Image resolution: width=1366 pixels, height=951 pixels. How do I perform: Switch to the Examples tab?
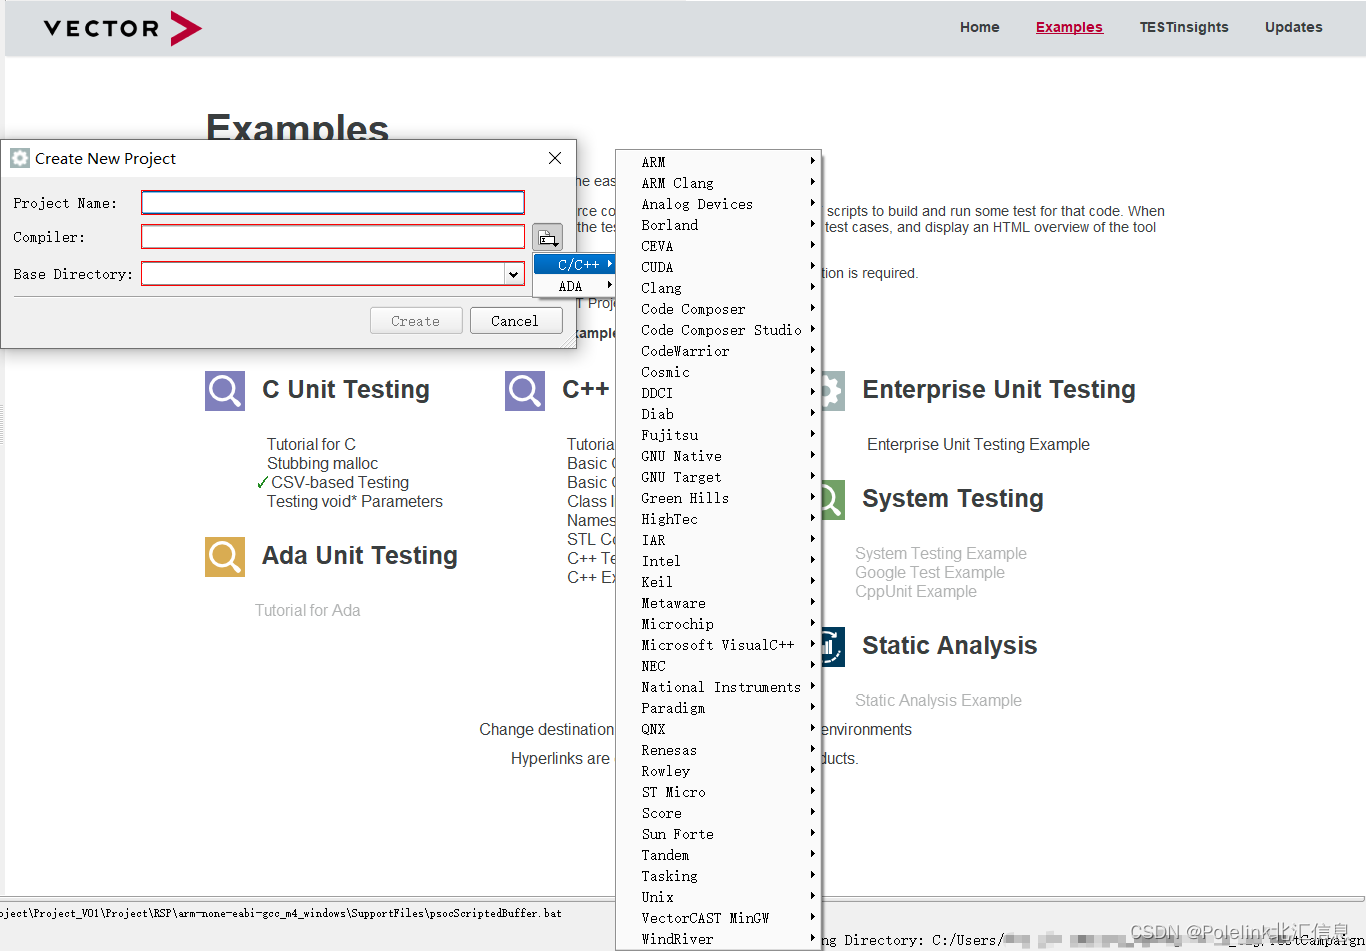1069,27
